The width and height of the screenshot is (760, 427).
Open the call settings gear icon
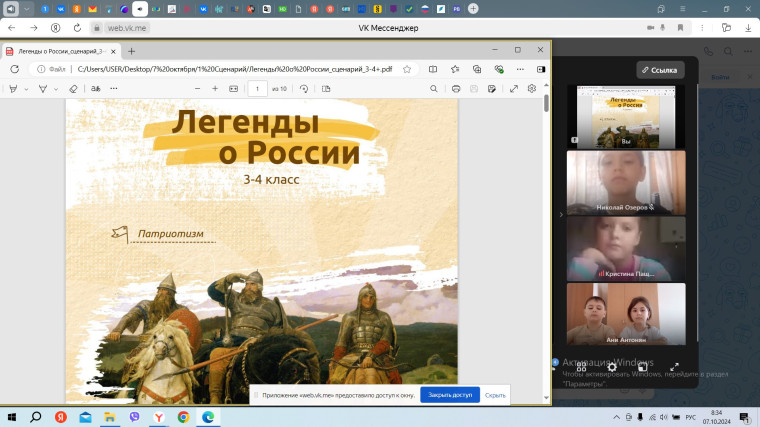coord(612,367)
